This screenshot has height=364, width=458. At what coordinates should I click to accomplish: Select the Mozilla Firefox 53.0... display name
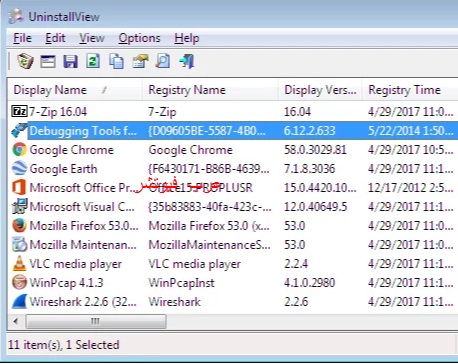point(84,226)
